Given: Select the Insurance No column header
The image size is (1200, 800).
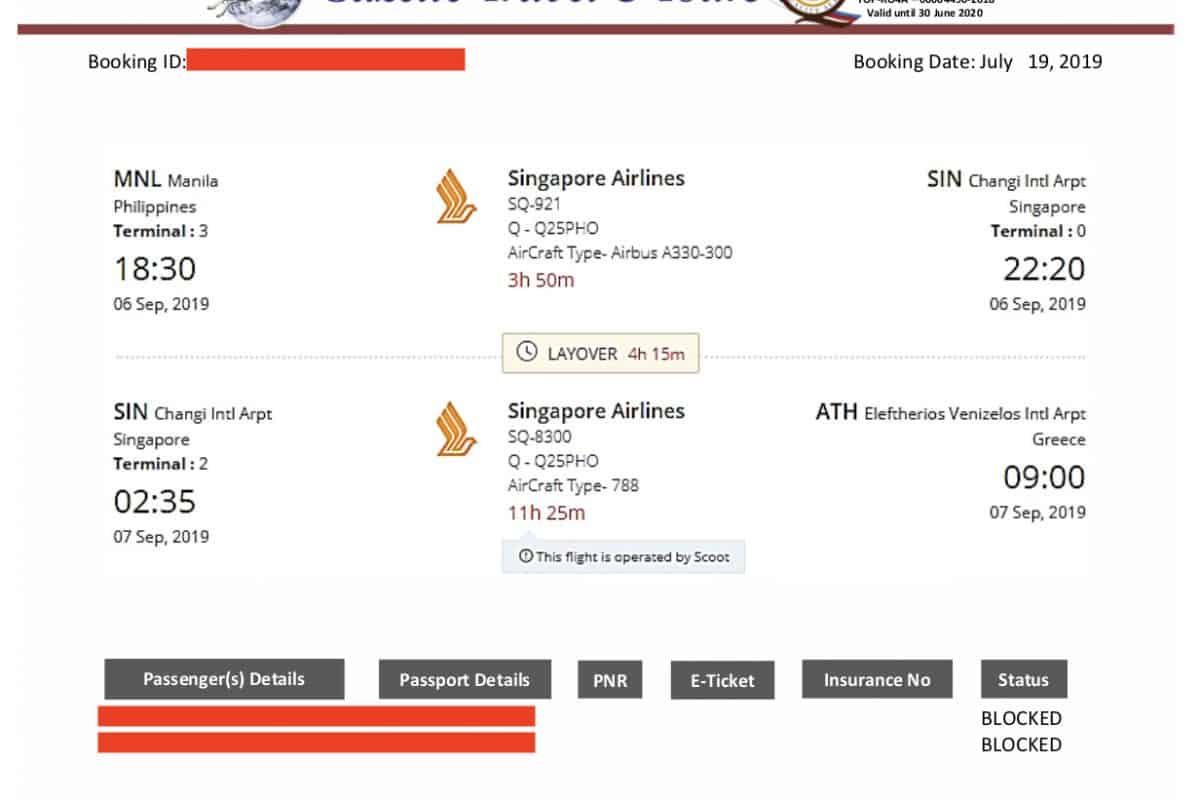Looking at the screenshot, I should 876,680.
